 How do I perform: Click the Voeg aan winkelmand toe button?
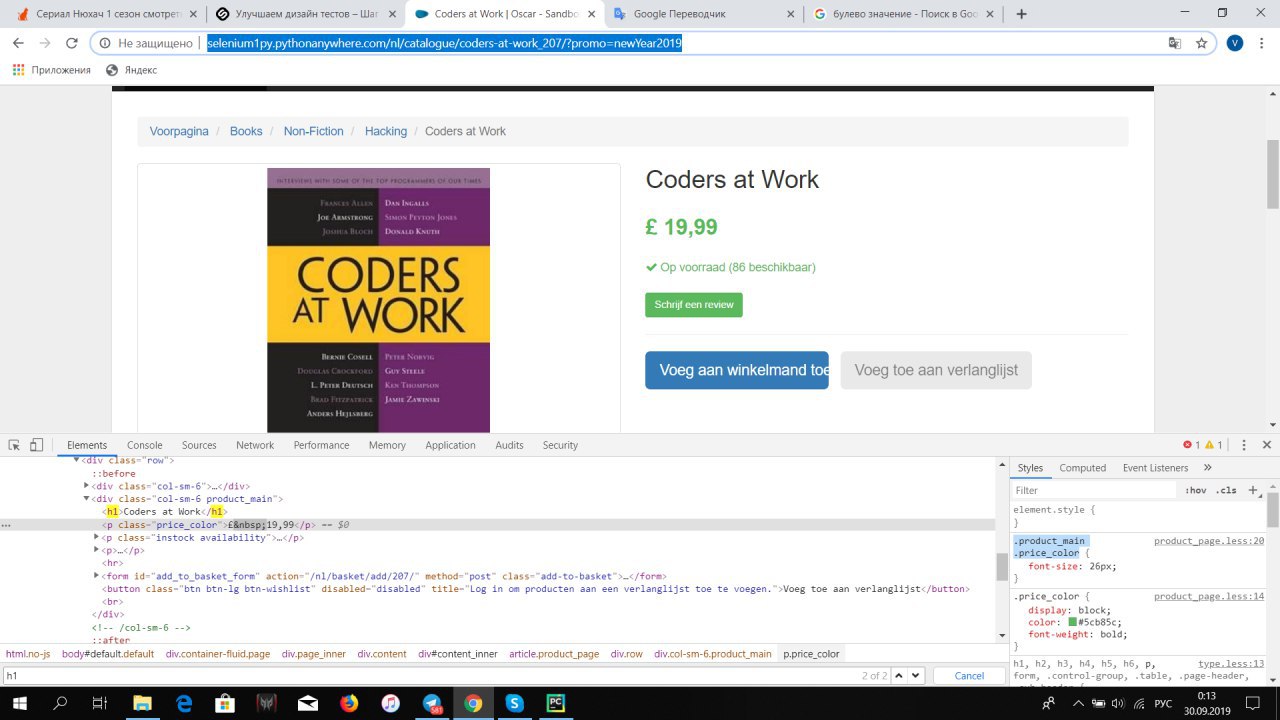point(737,370)
